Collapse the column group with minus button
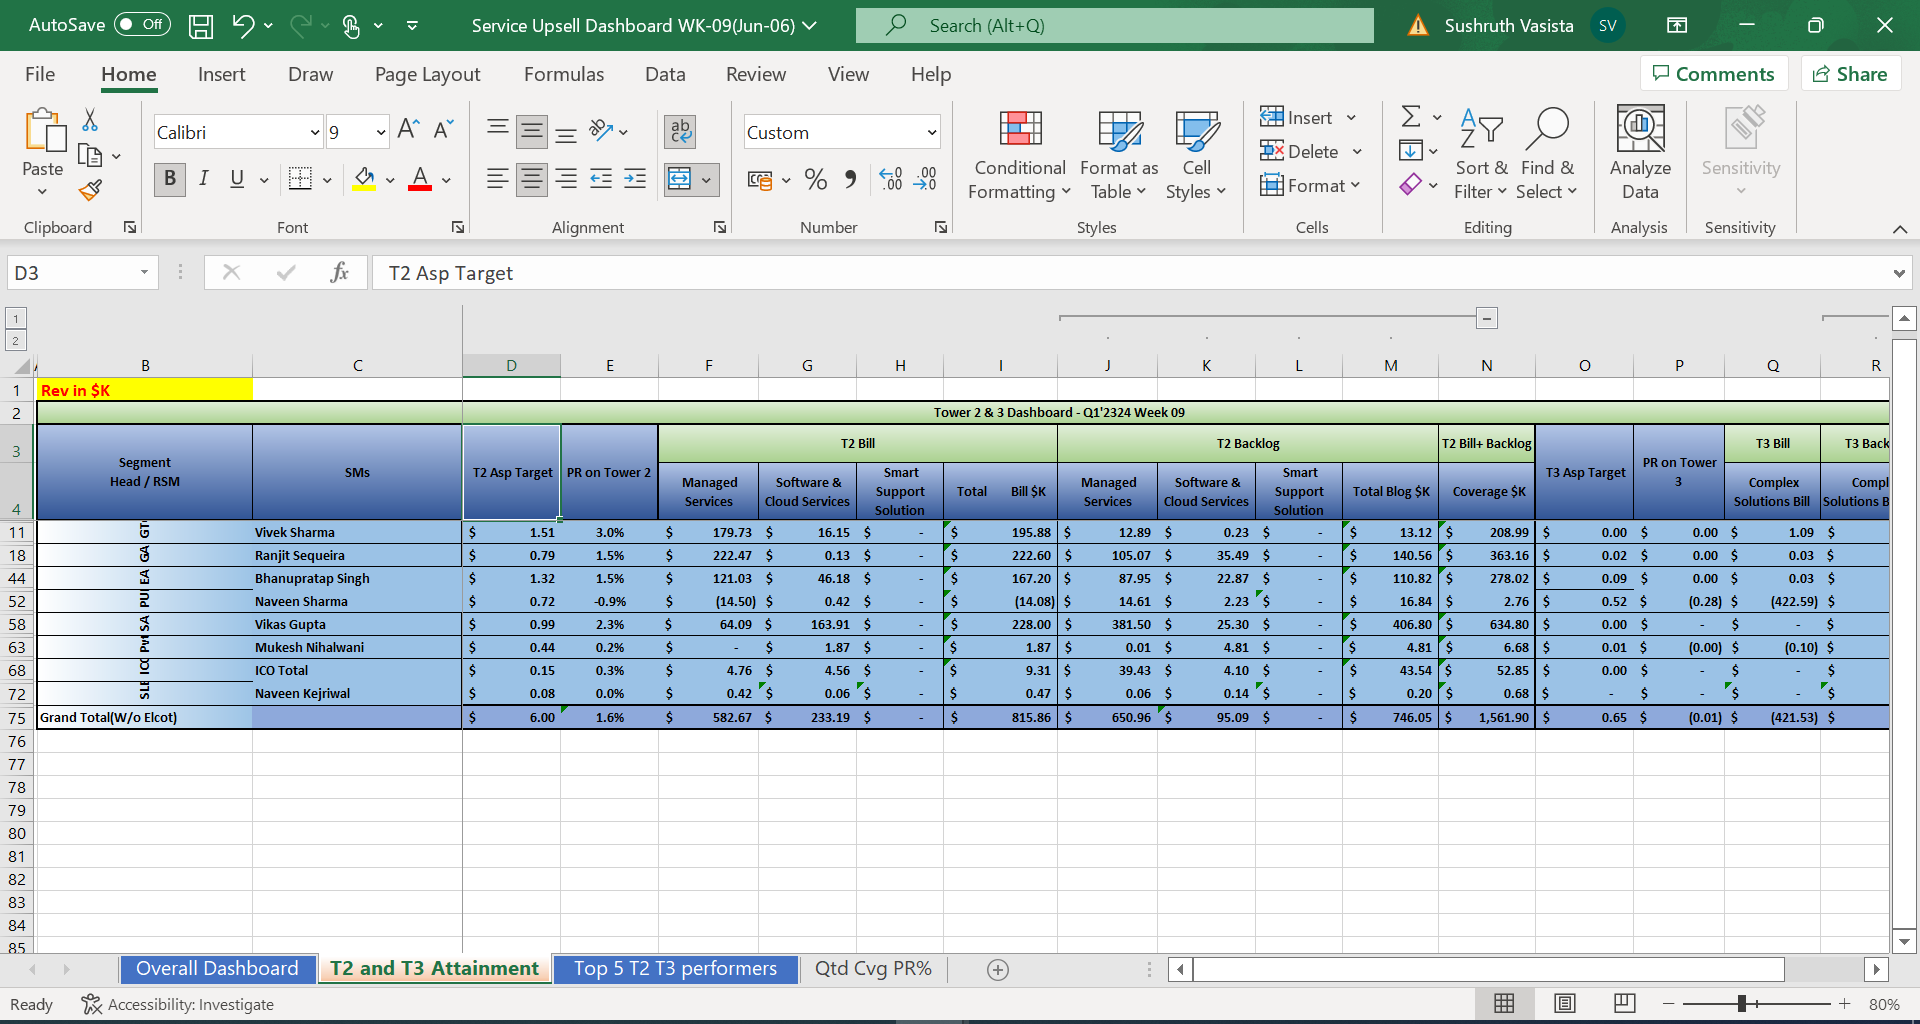 coord(1487,318)
